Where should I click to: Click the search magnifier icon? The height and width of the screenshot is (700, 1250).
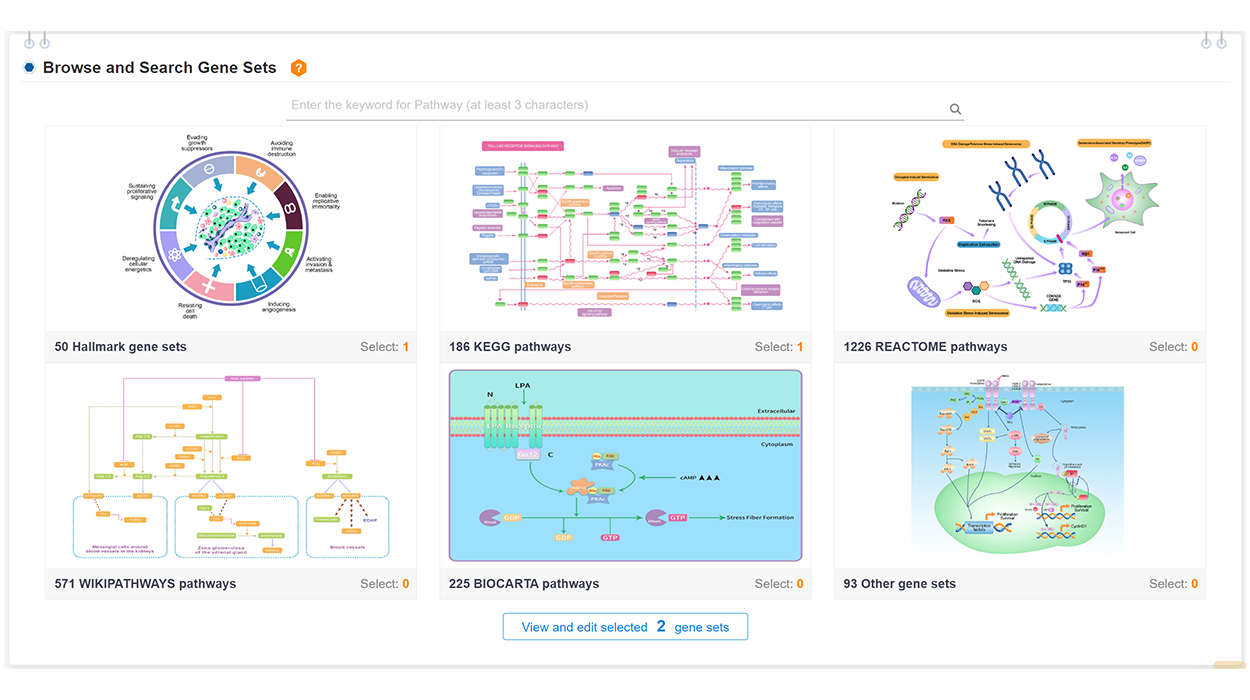(x=955, y=109)
